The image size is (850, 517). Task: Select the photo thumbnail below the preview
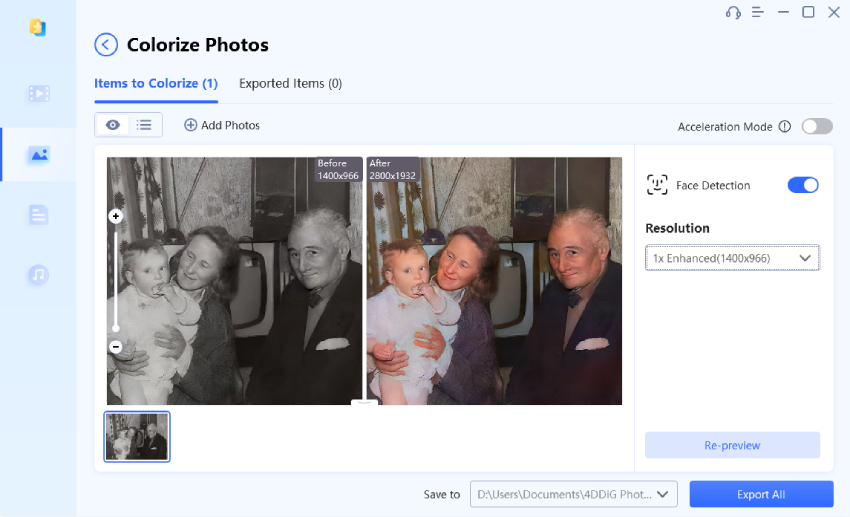[137, 437]
